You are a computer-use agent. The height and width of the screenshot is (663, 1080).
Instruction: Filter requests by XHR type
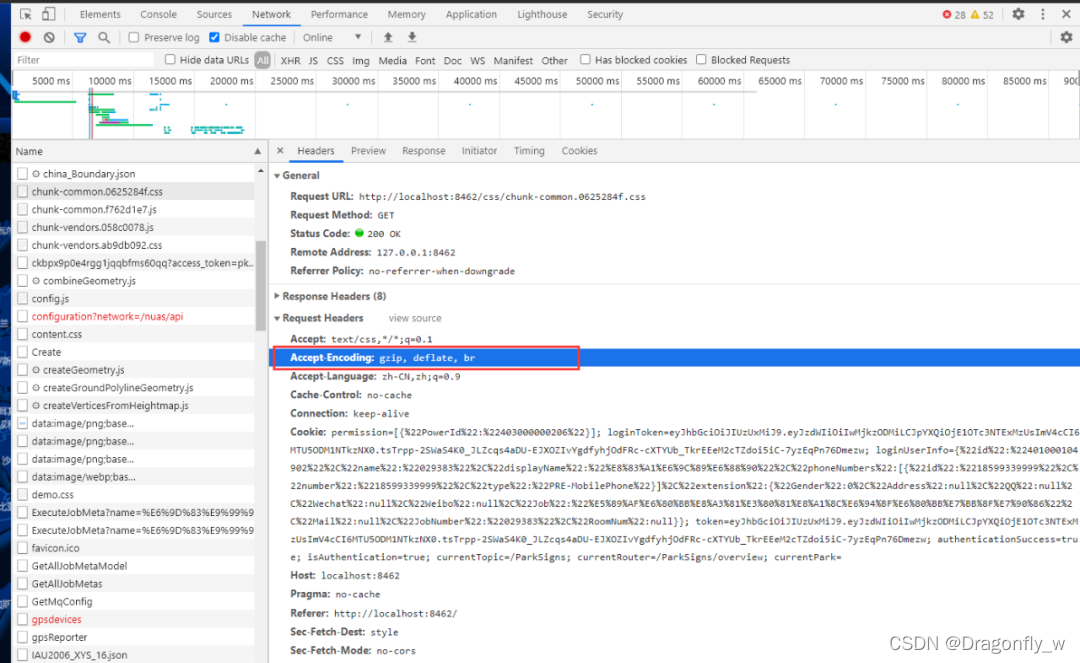click(290, 60)
